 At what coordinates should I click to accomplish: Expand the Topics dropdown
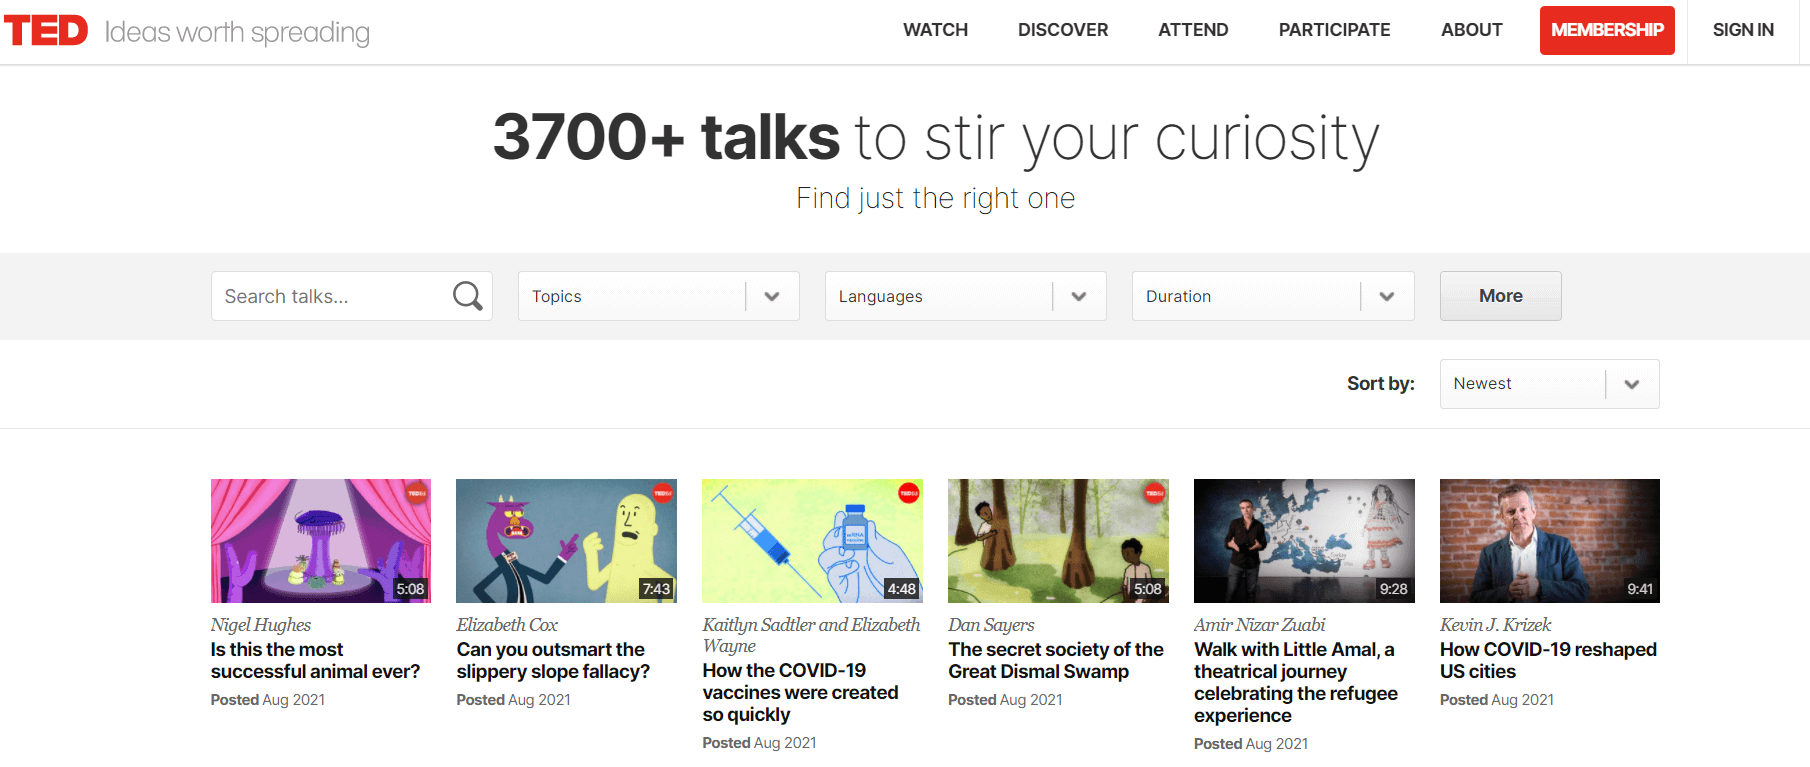click(x=658, y=296)
